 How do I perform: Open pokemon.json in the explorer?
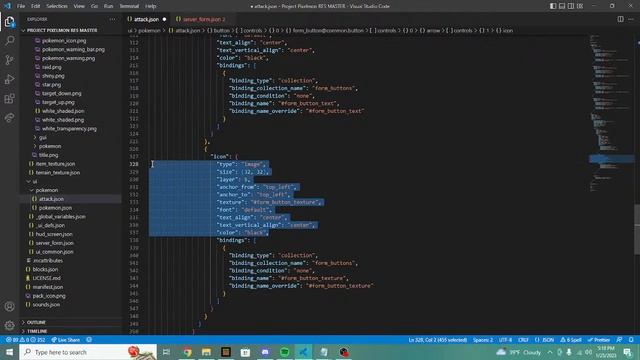click(55, 208)
